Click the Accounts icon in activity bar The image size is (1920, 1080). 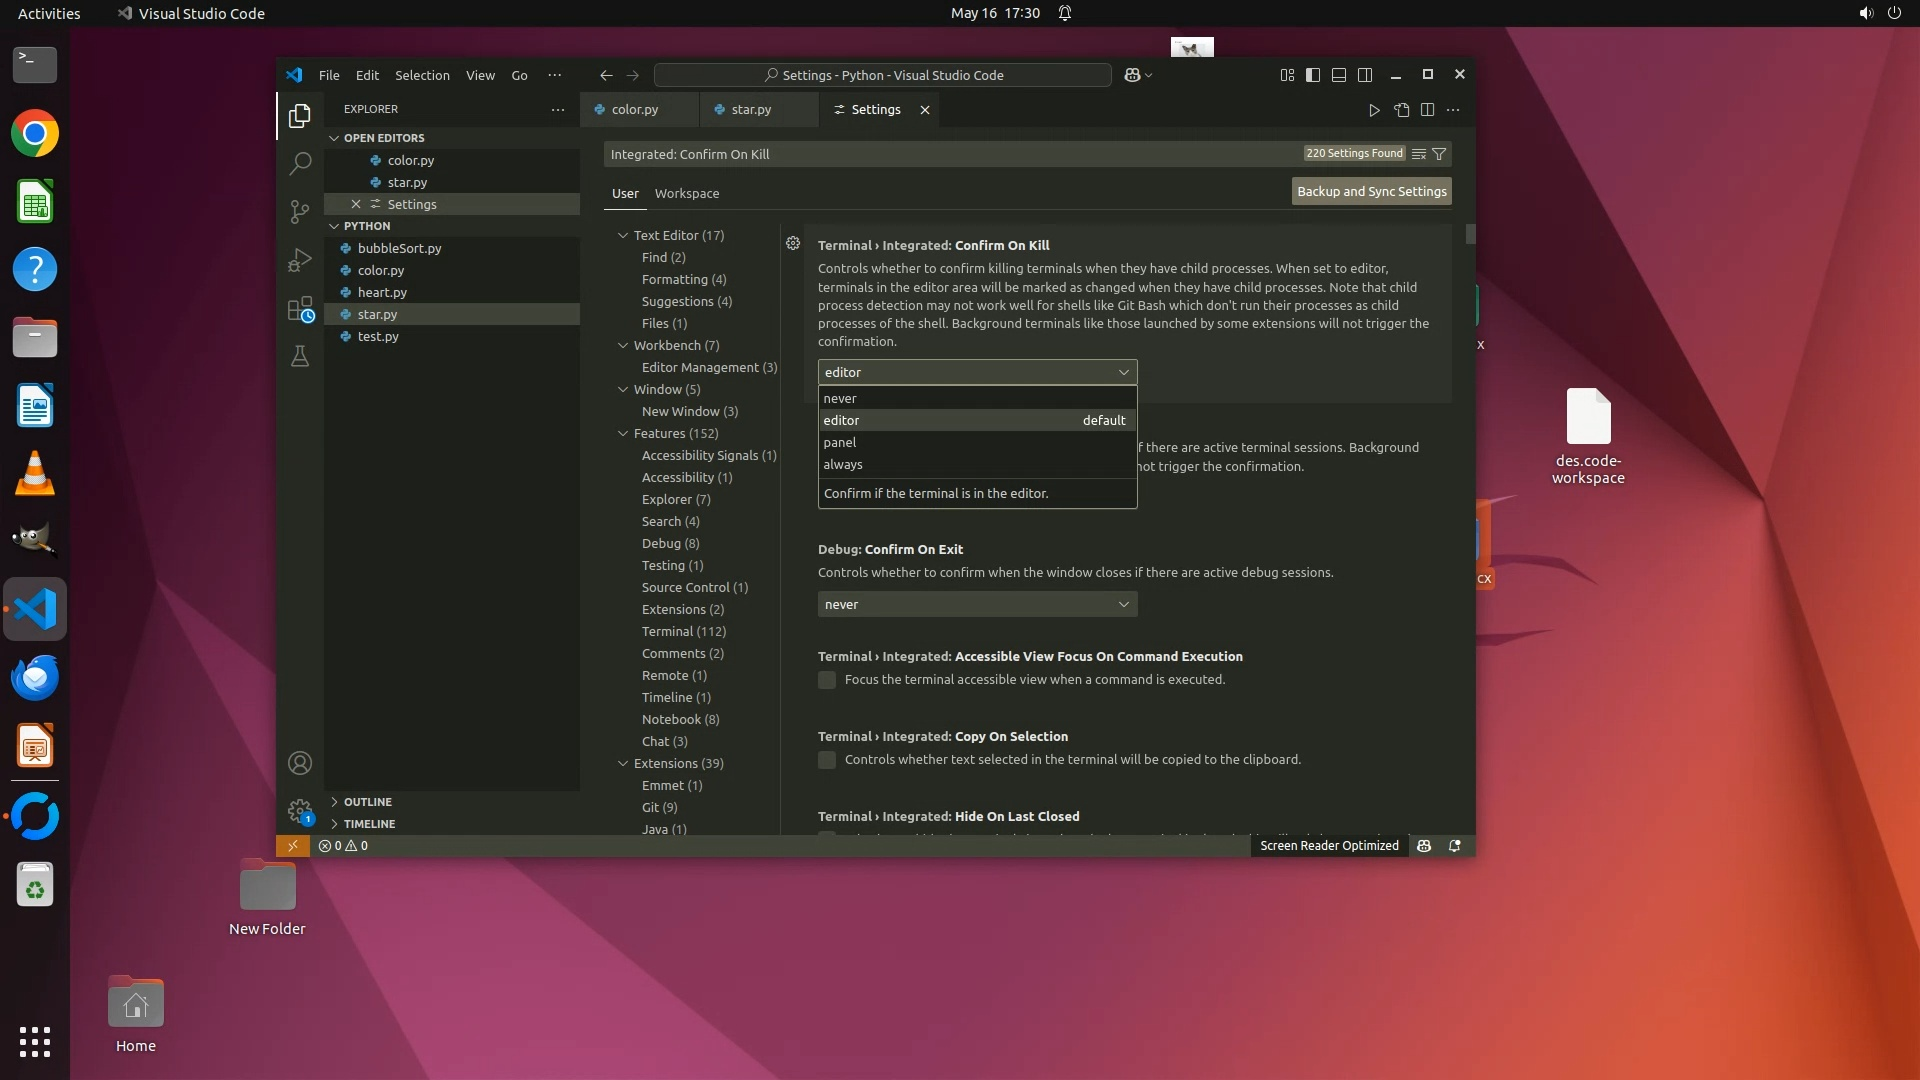tap(299, 763)
